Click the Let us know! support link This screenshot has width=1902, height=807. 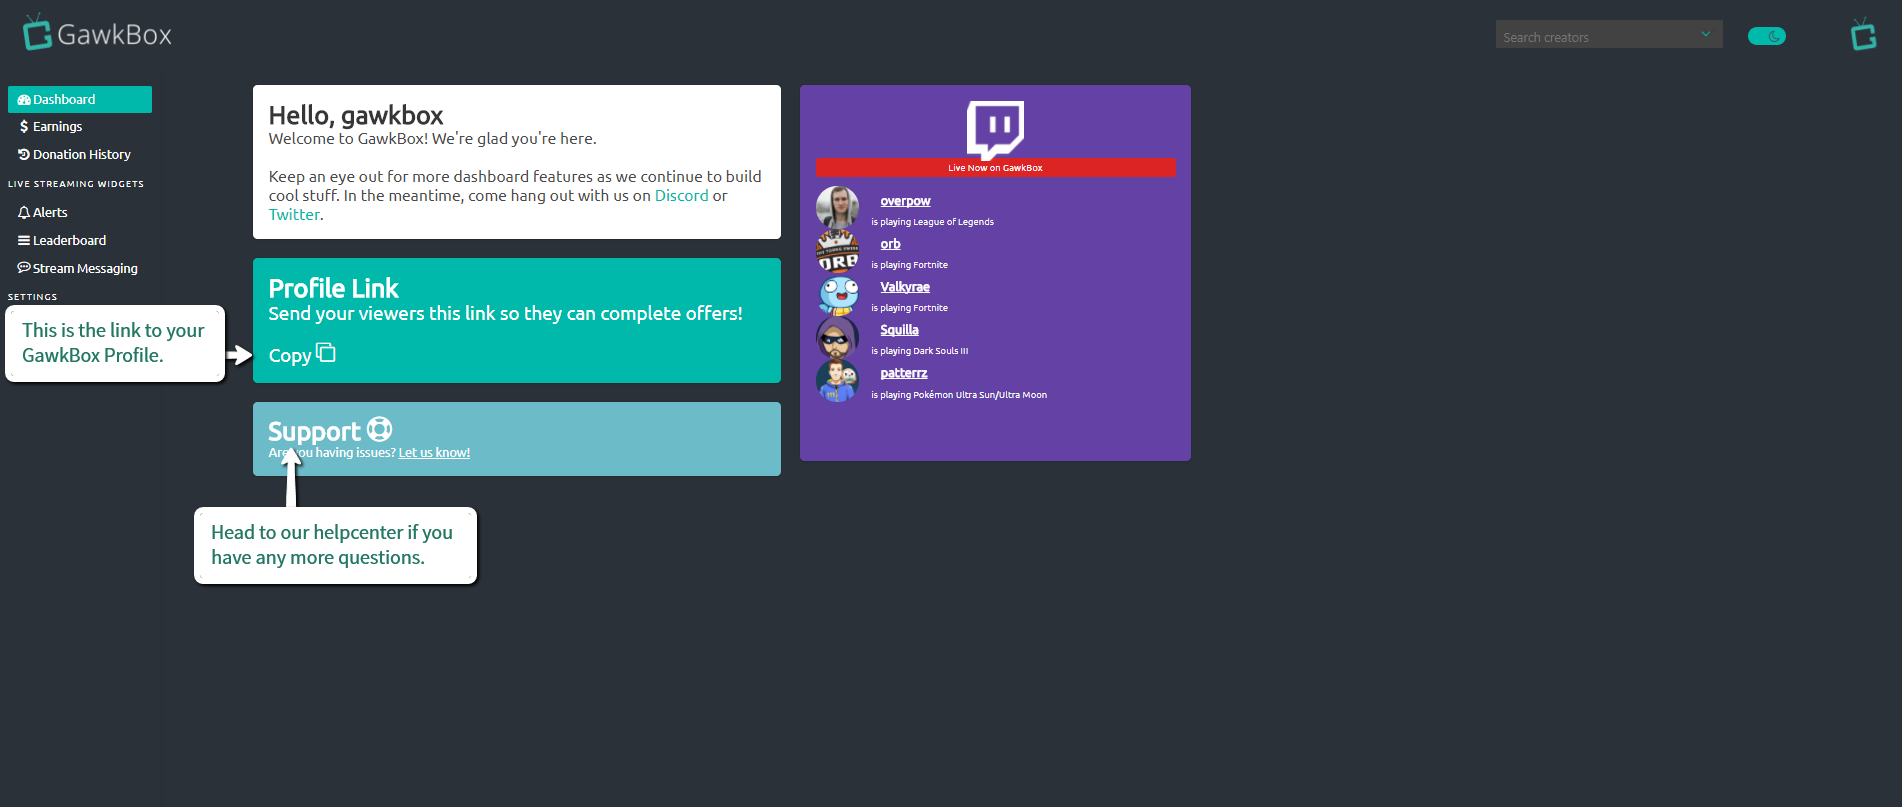point(434,453)
